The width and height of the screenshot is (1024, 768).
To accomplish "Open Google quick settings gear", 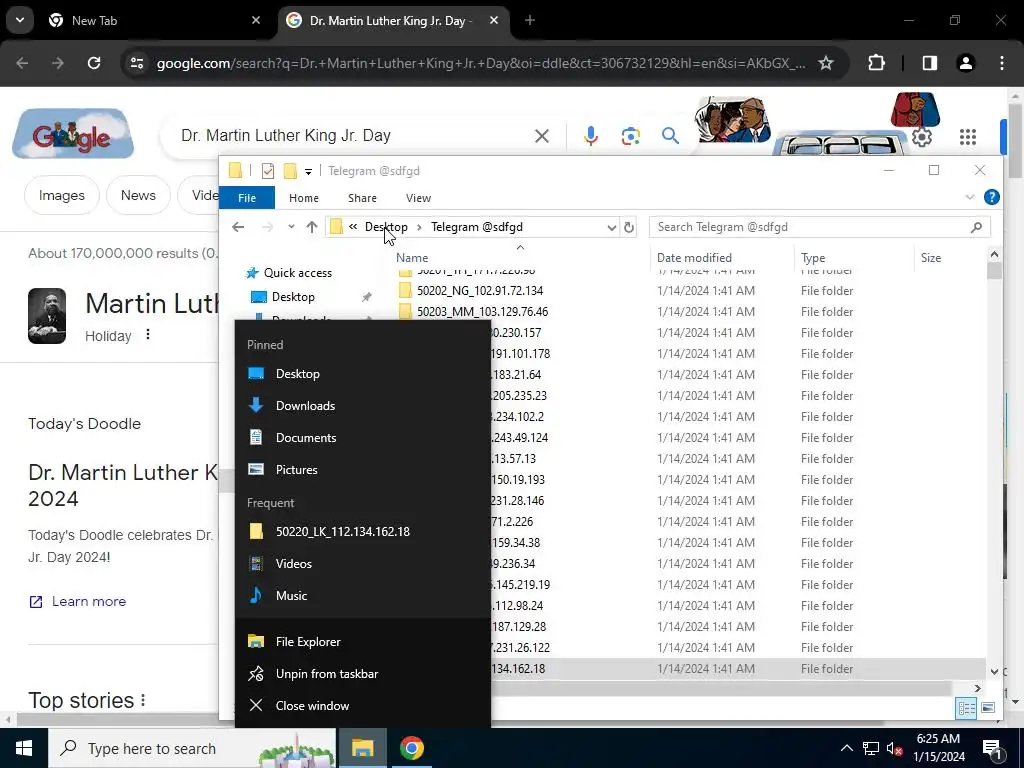I will tap(921, 137).
